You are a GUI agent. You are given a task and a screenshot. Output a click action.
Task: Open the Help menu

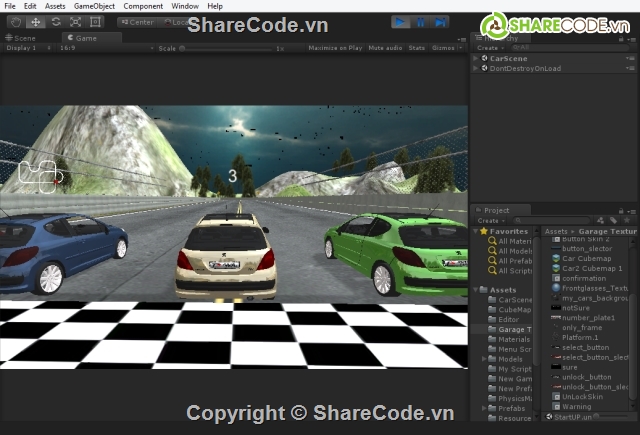(215, 6)
